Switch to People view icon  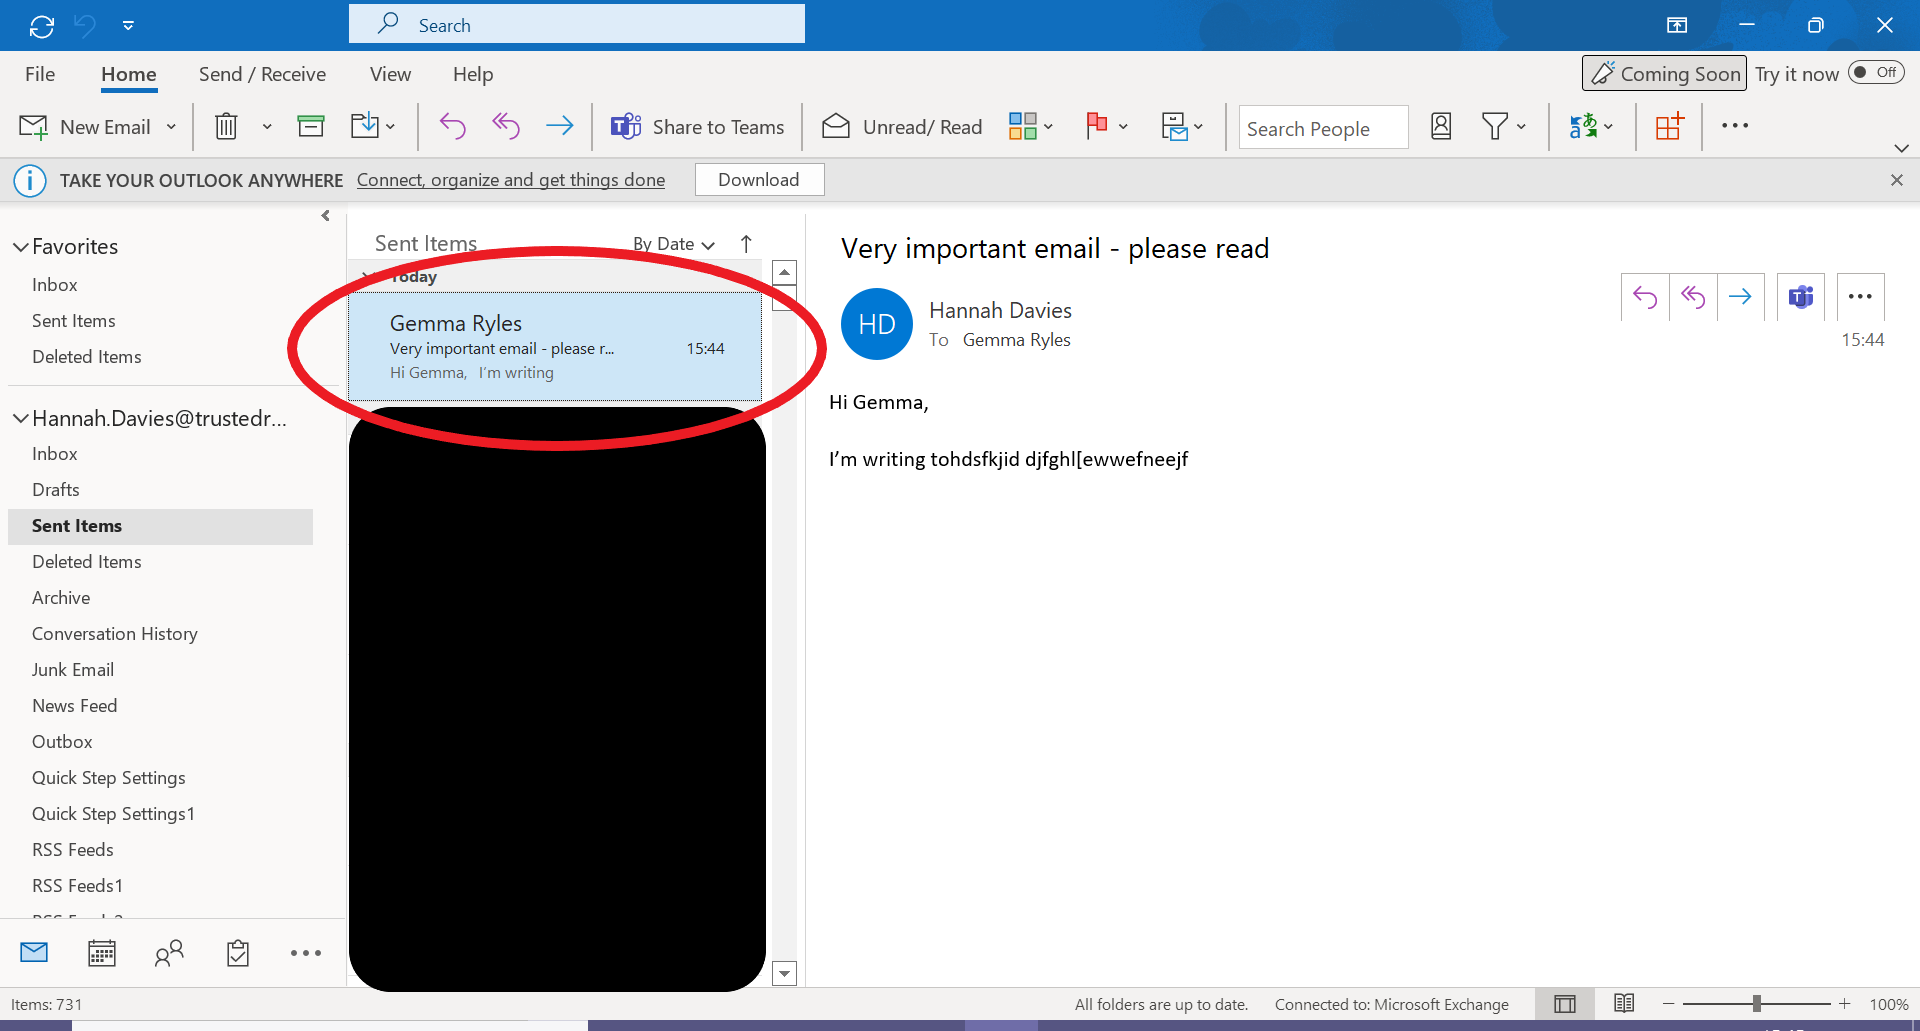coord(170,953)
